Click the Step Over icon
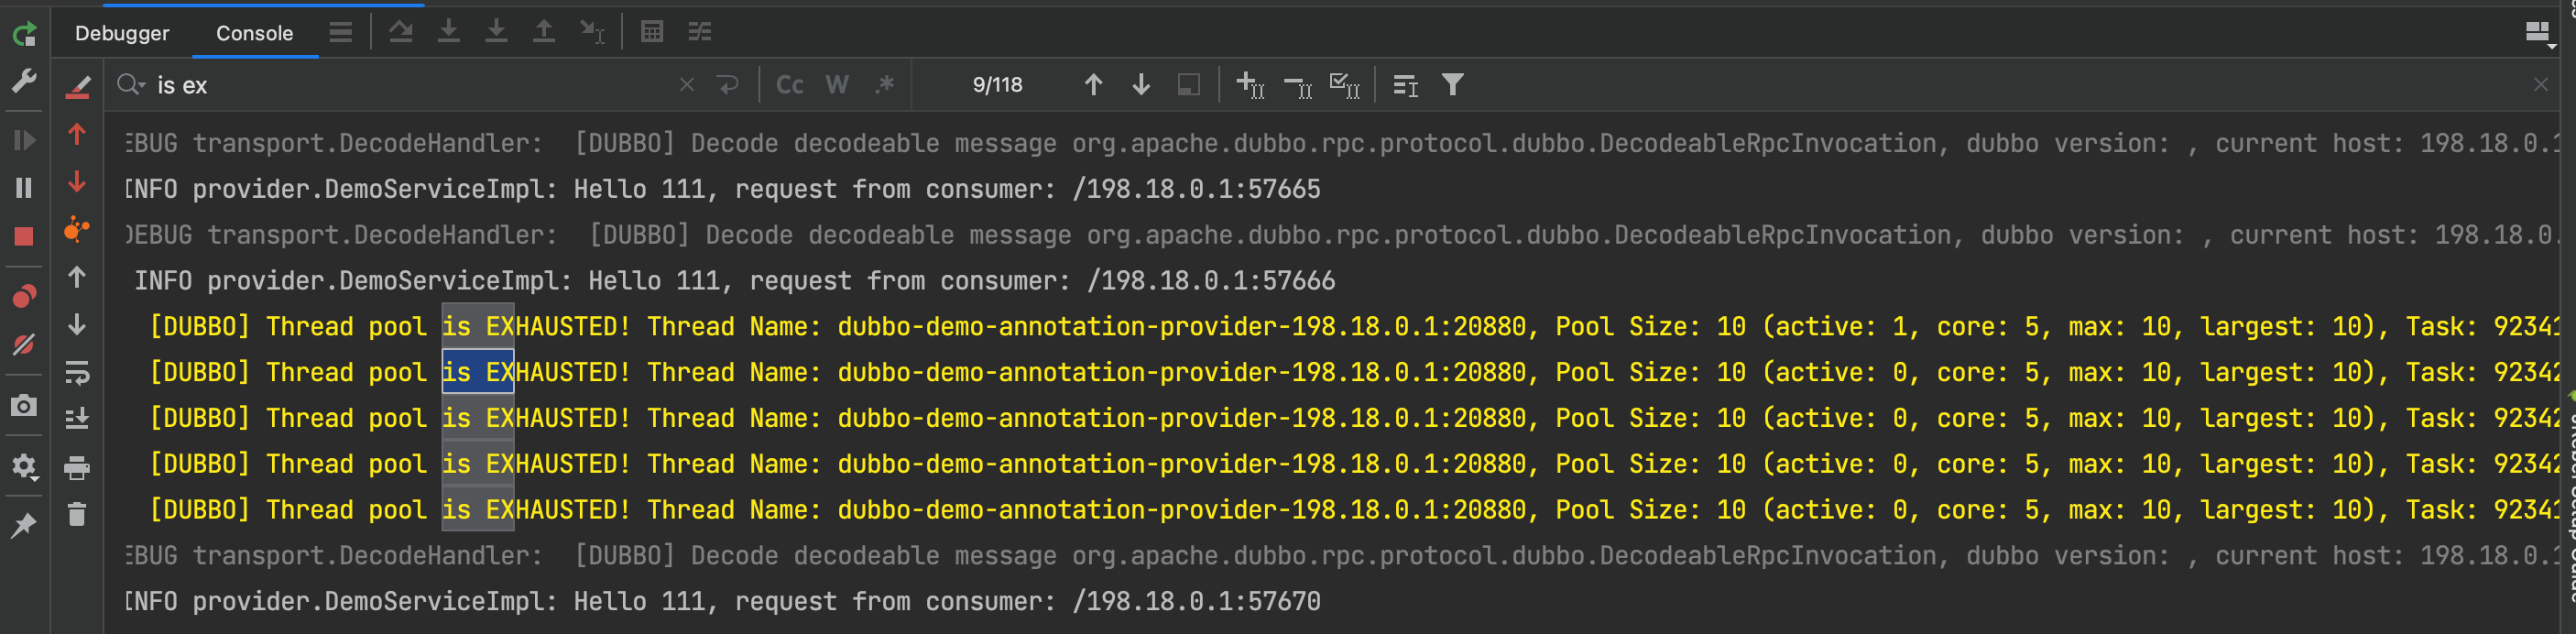This screenshot has width=2576, height=634. (400, 32)
